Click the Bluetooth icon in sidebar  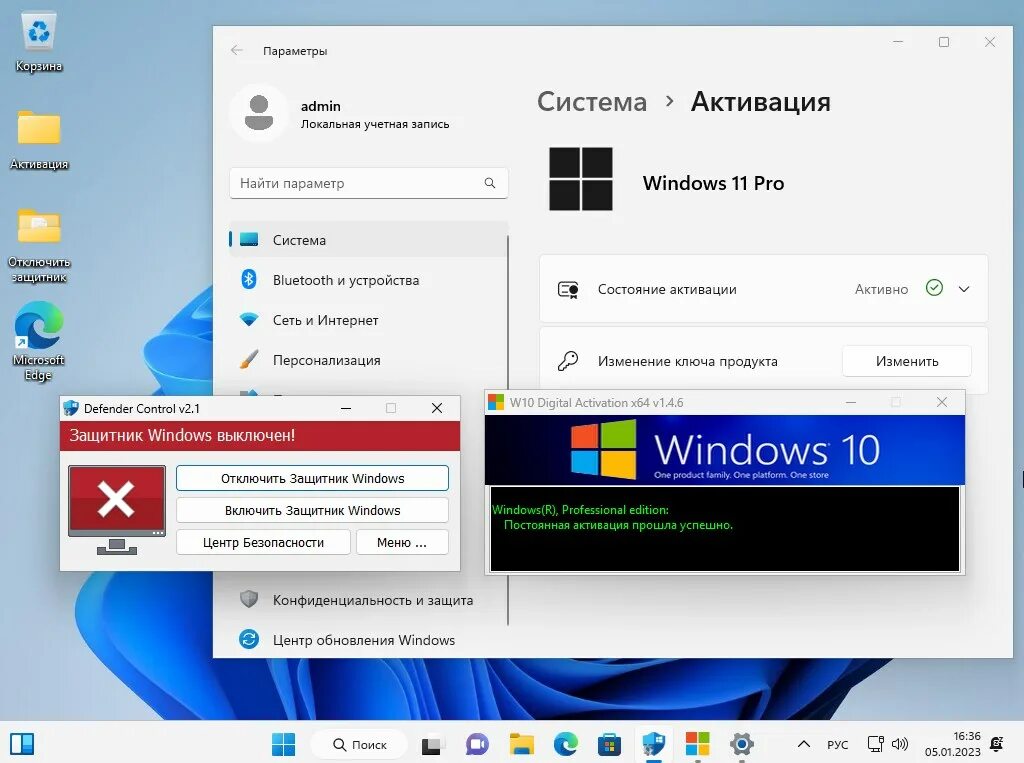[249, 280]
